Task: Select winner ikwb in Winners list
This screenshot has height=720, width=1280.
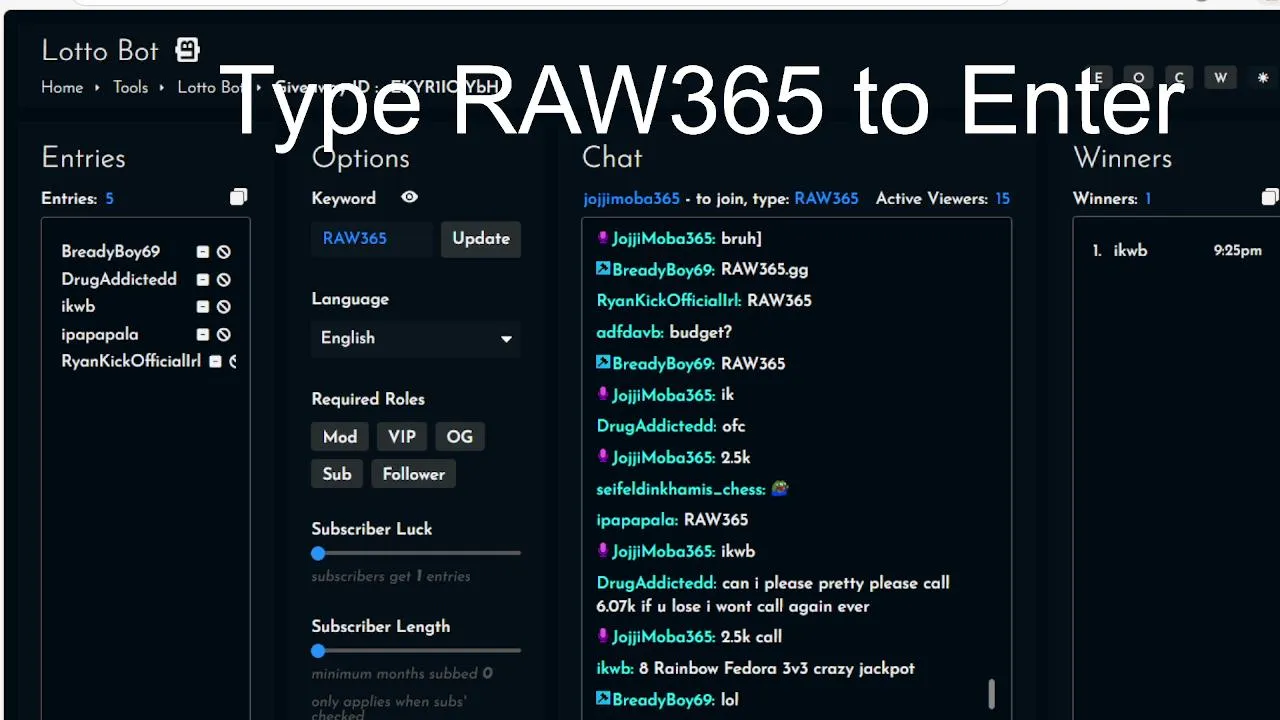Action: [1130, 251]
